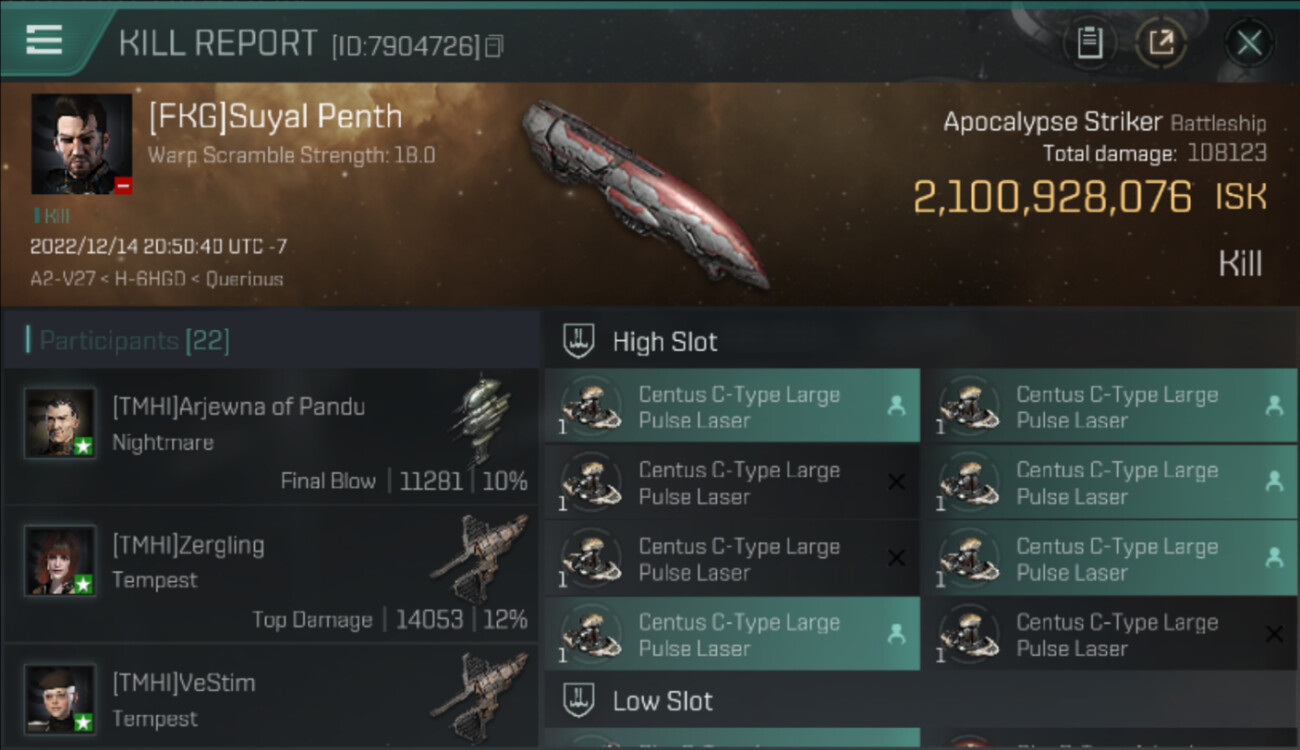Click Zergling's Tempest ship icon
This screenshot has width=1300, height=750.
coord(480,560)
